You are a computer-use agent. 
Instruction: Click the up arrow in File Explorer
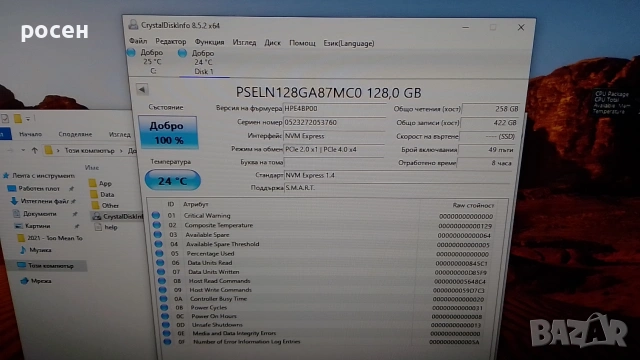pos(35,150)
